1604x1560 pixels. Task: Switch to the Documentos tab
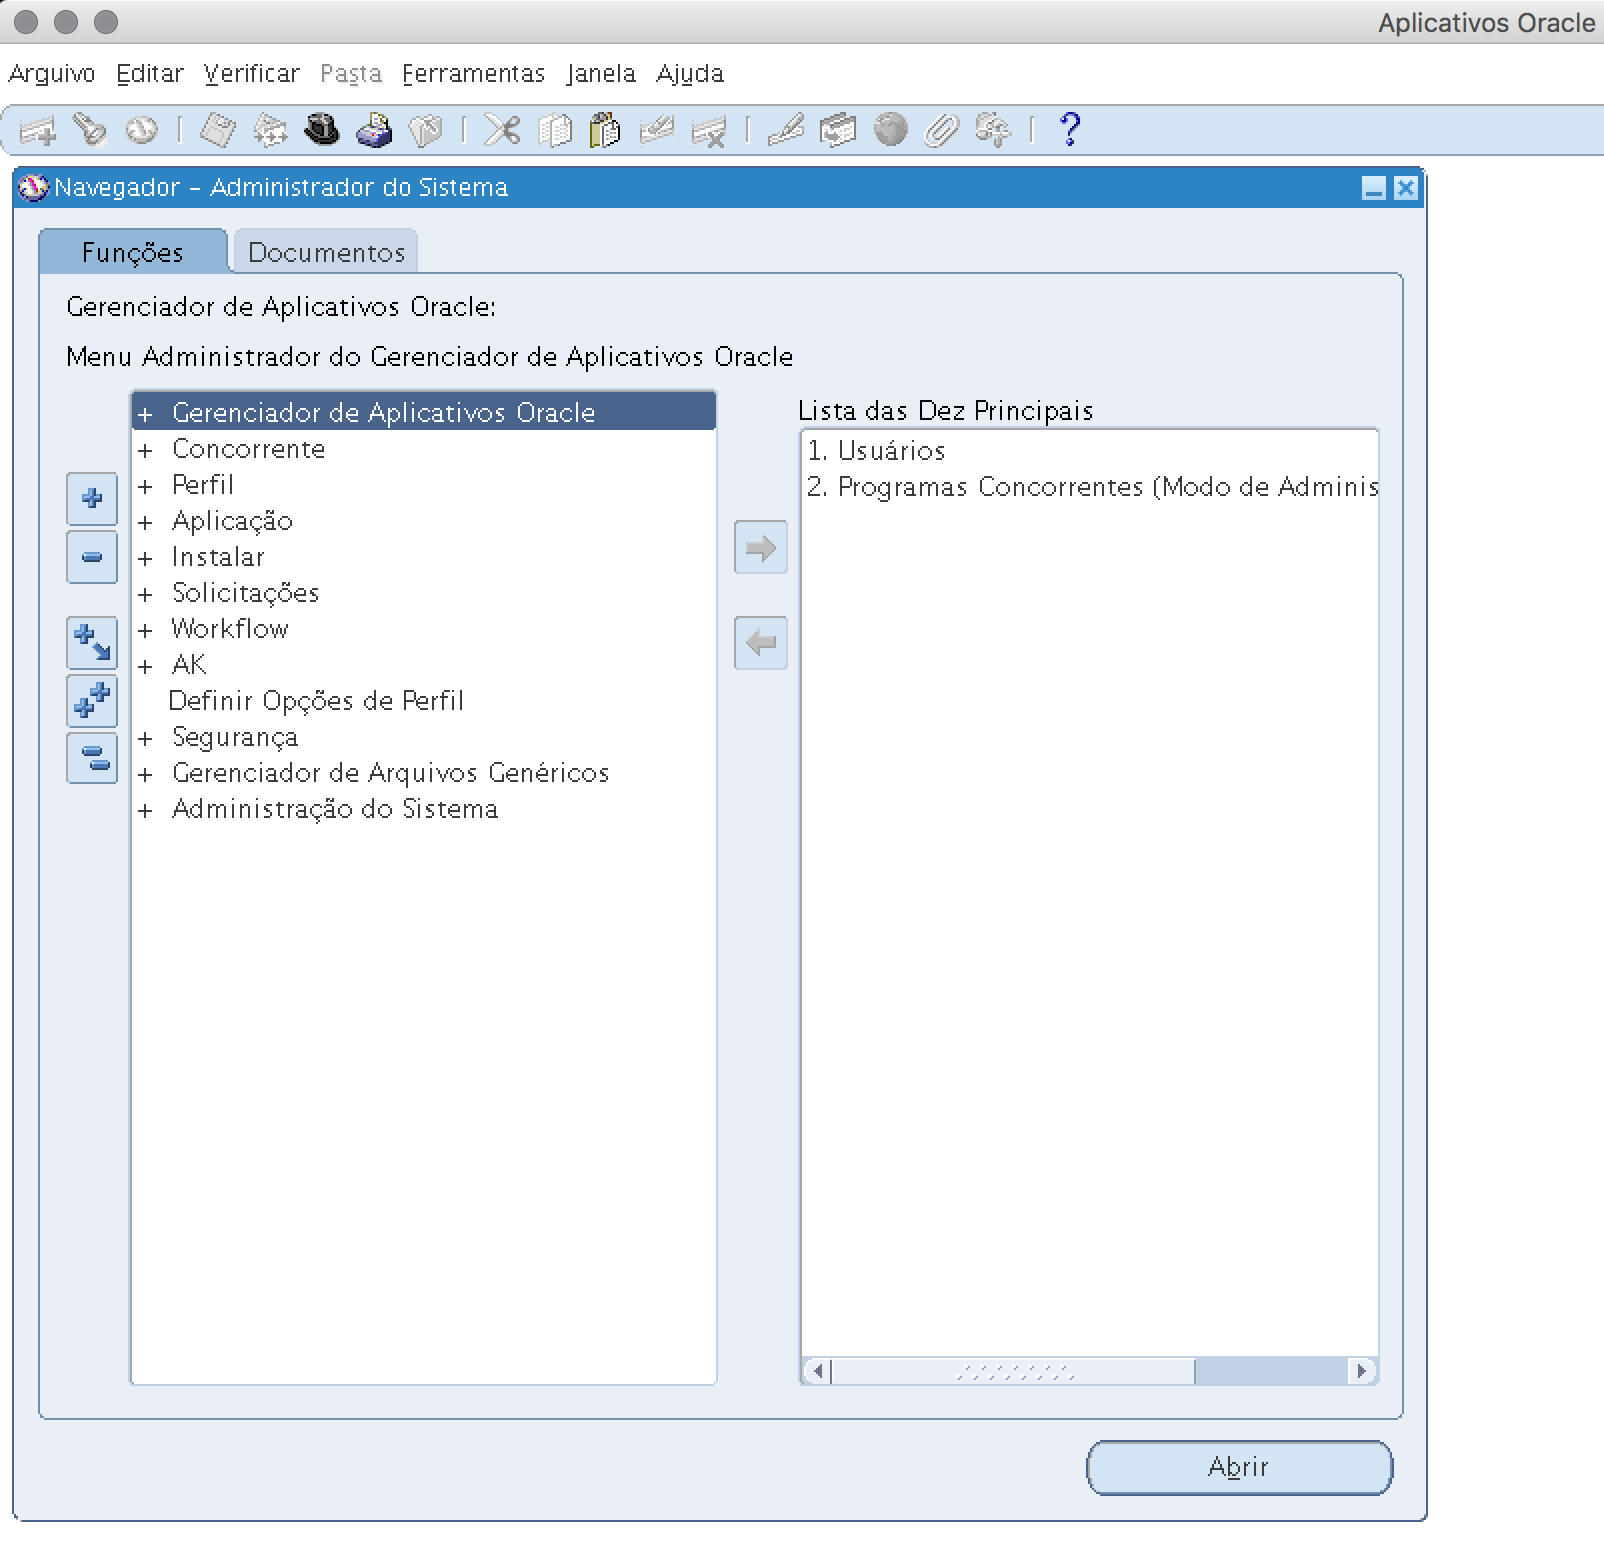(x=326, y=252)
